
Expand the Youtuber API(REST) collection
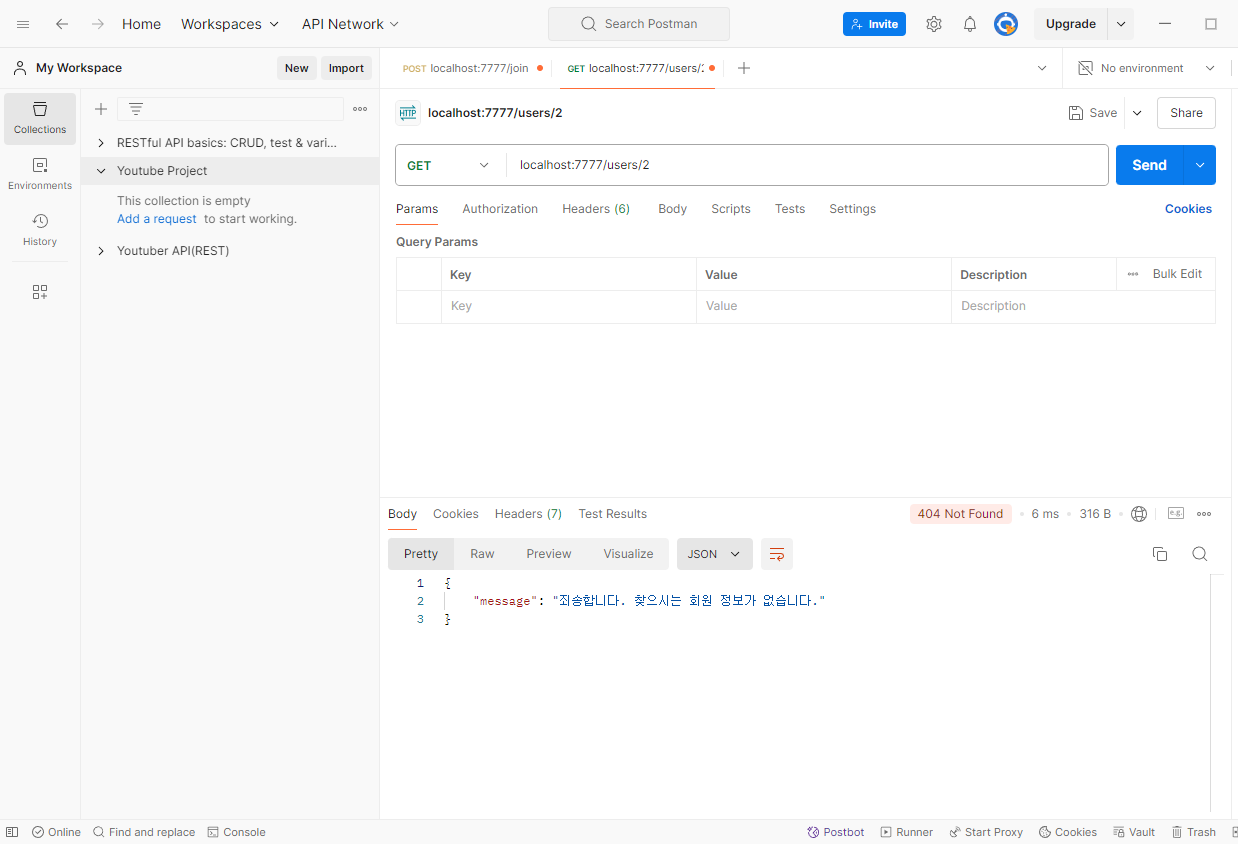101,251
